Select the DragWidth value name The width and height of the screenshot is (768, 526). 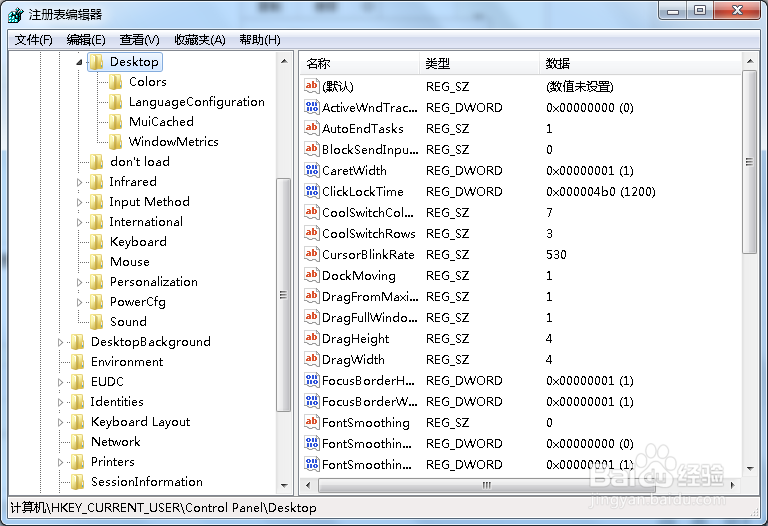(x=353, y=359)
